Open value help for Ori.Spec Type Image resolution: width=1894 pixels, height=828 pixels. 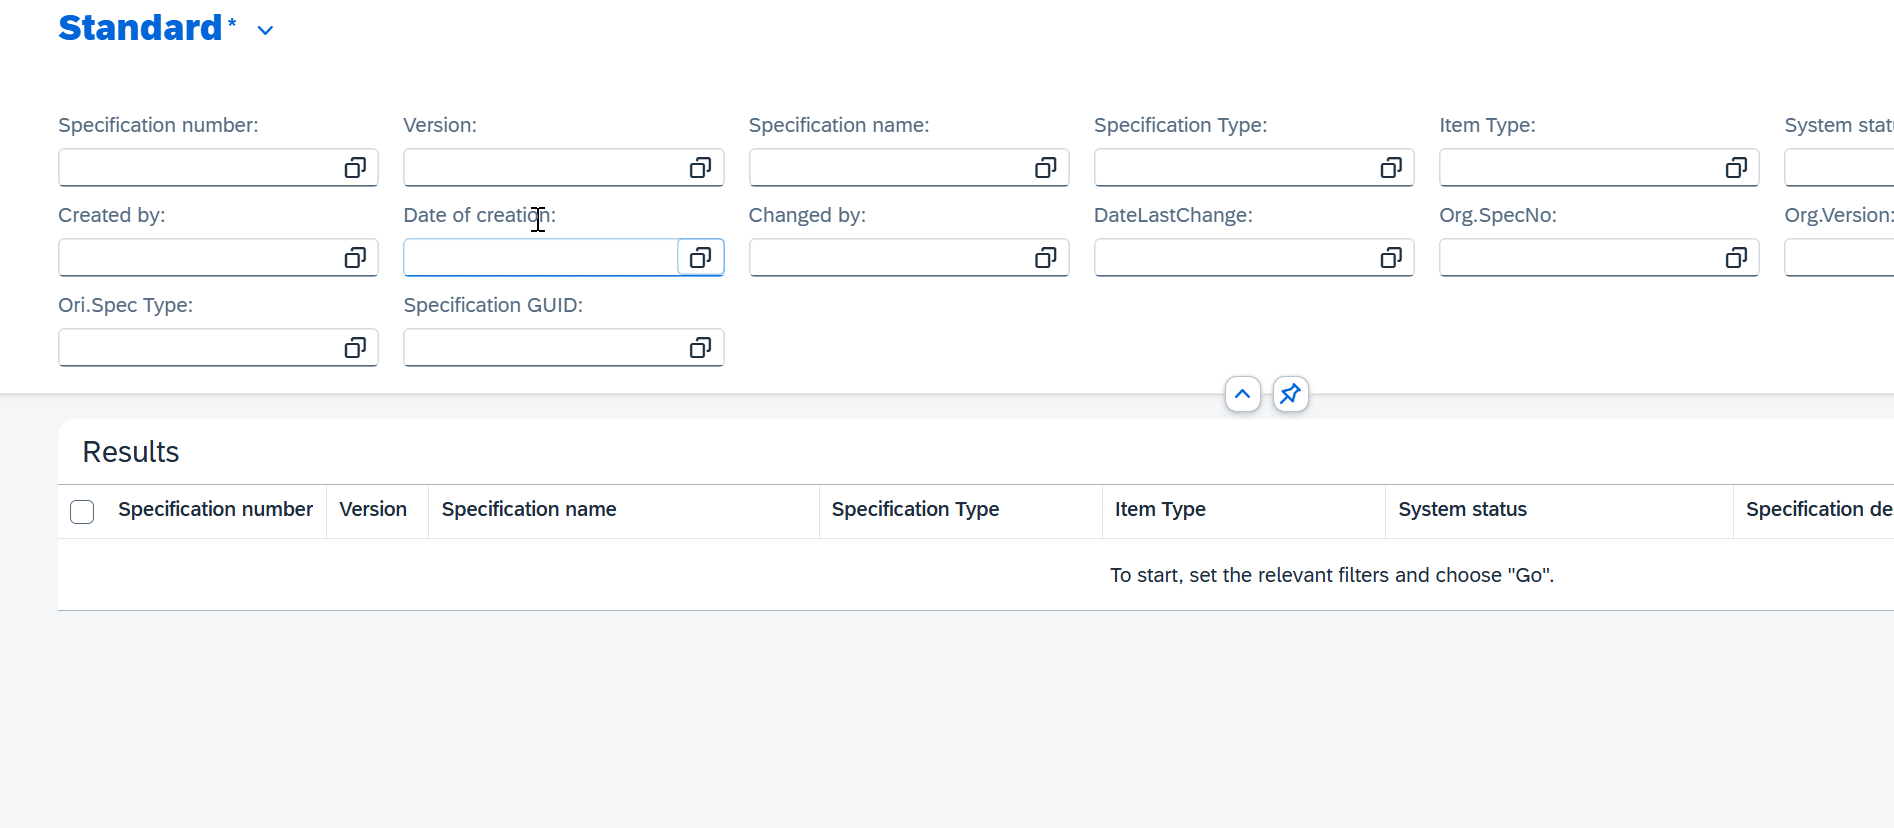355,348
